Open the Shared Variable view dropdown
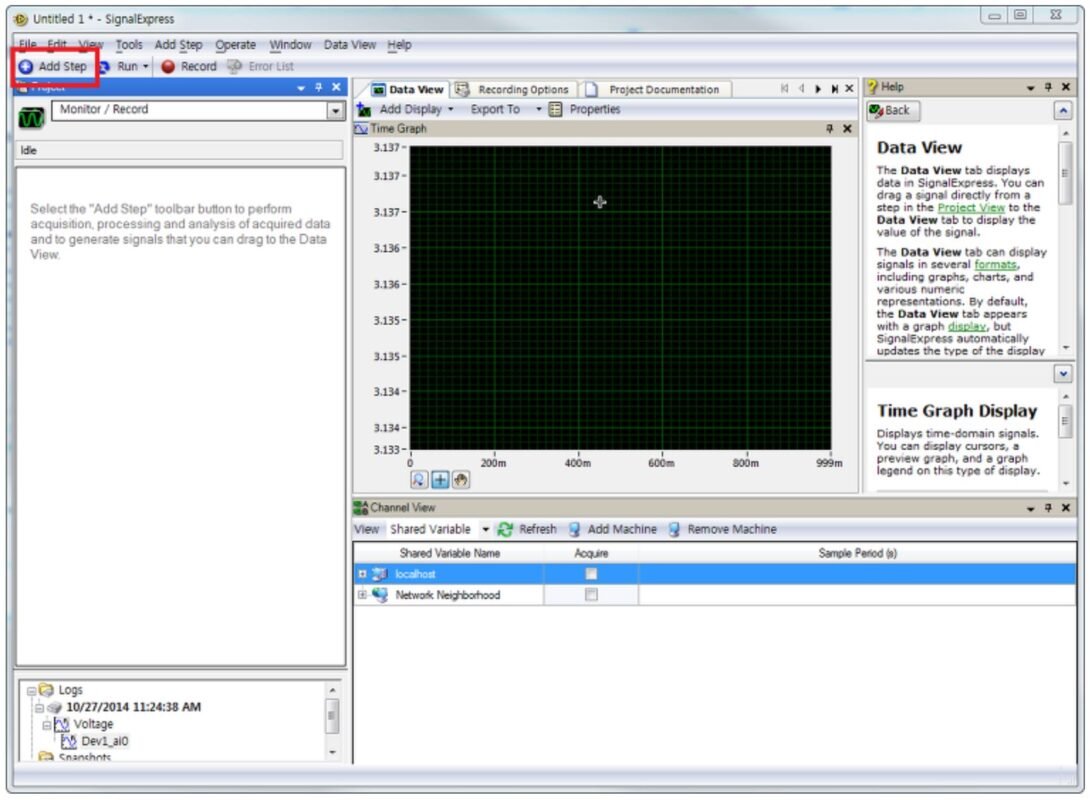 click(x=485, y=530)
